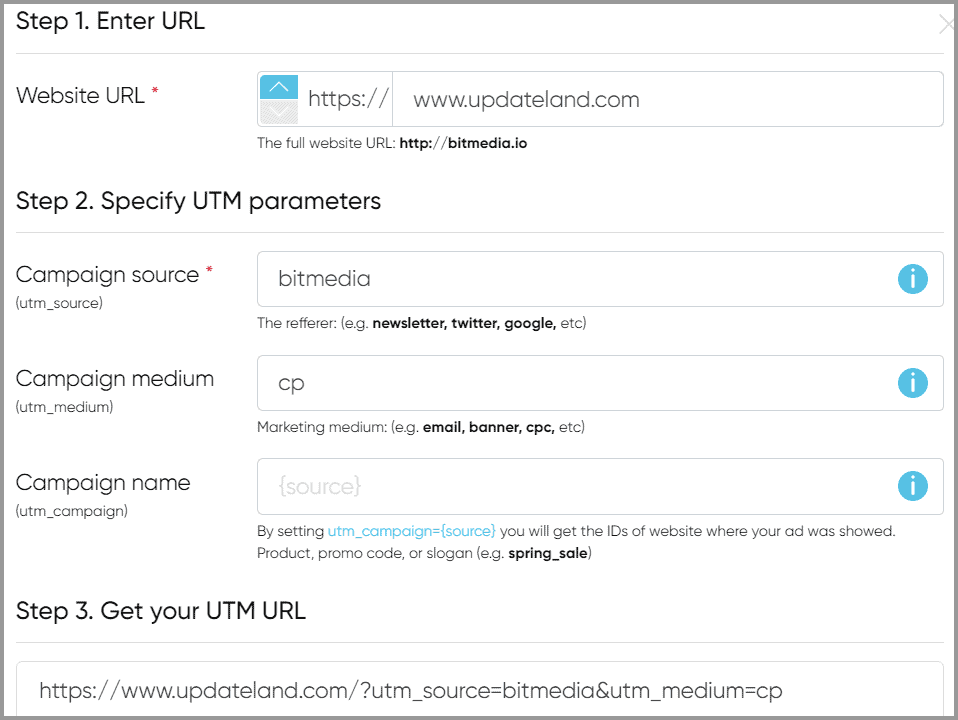Click the blue up arrow protocol switcher
Image resolution: width=958 pixels, height=720 pixels.
tap(279, 87)
